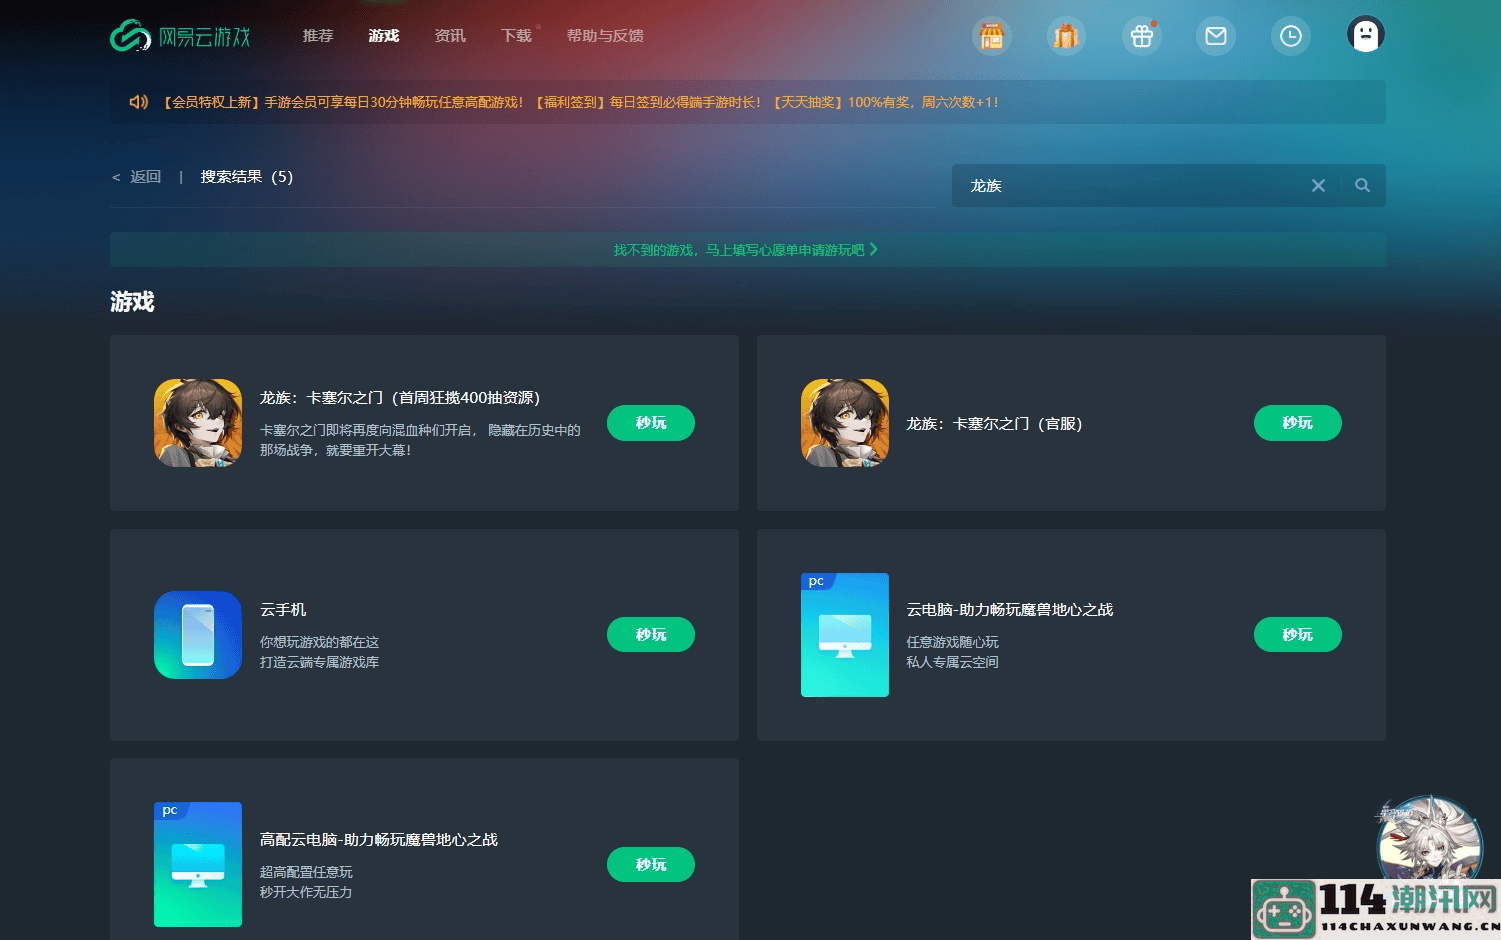Open the orange gift box icon

tap(1066, 37)
